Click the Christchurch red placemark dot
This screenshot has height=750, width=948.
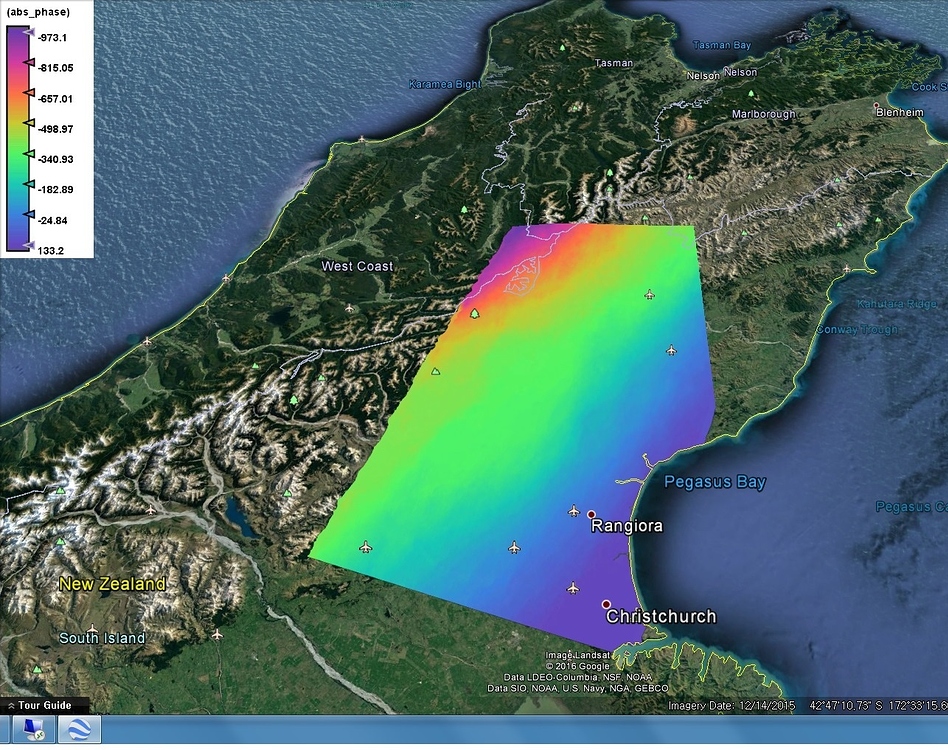click(x=606, y=604)
